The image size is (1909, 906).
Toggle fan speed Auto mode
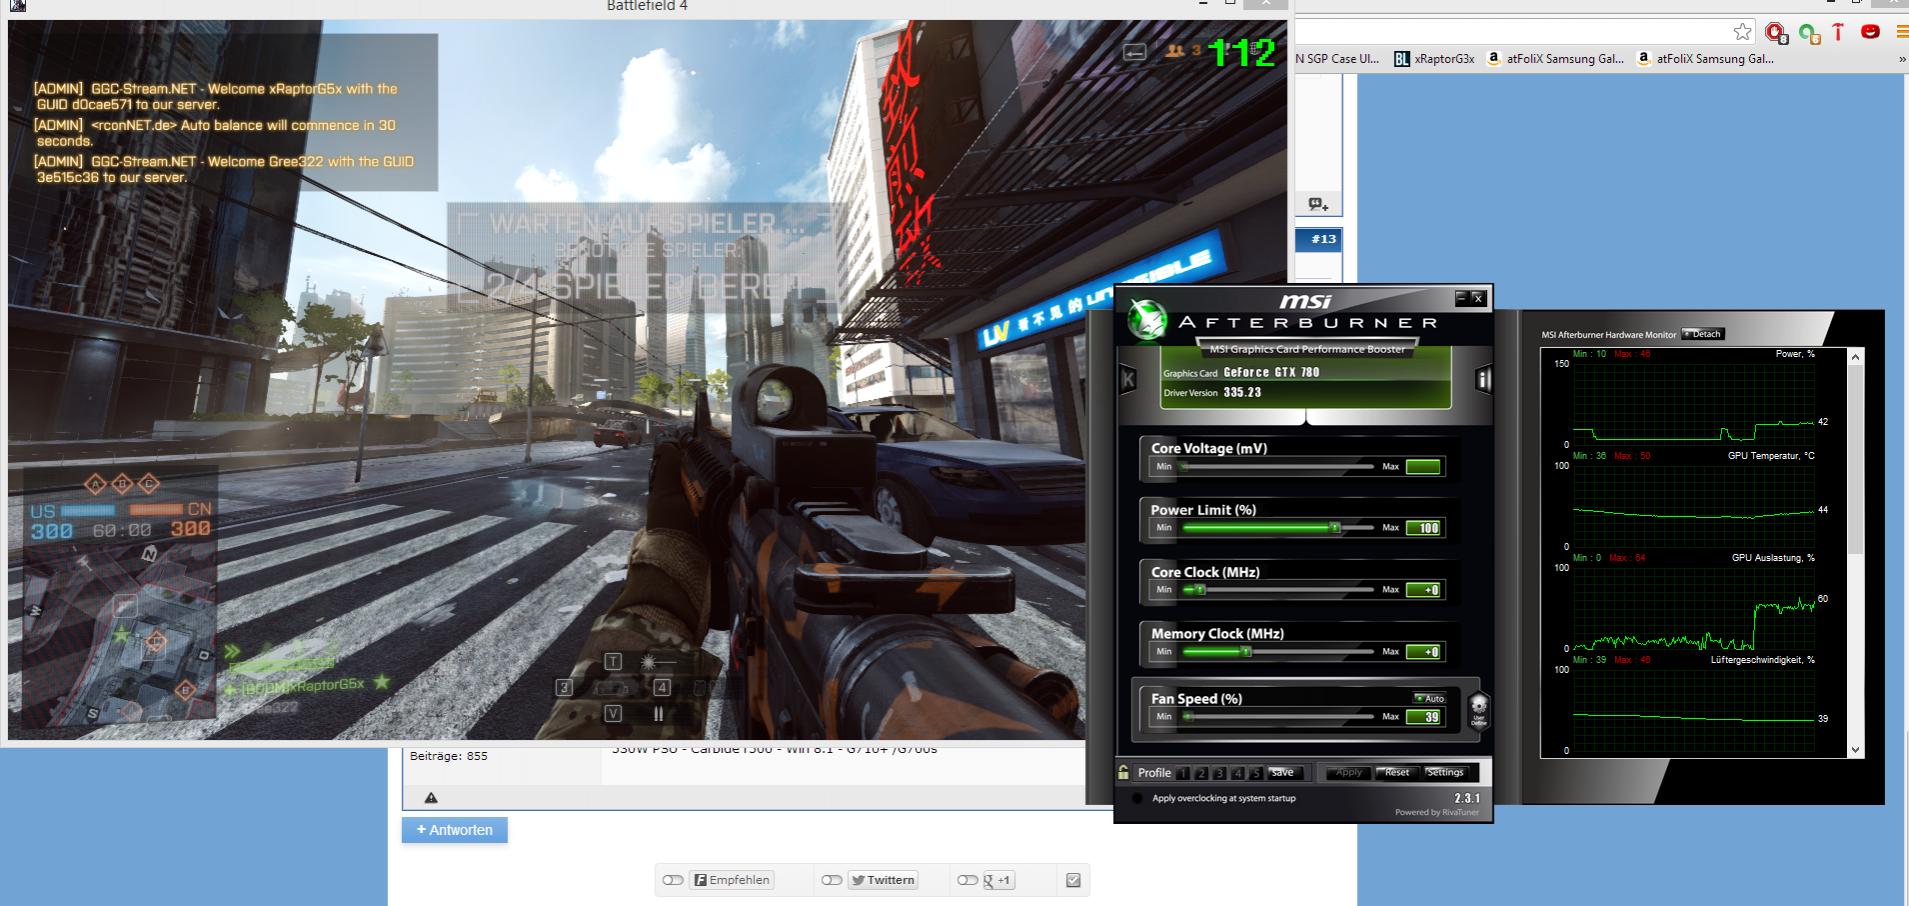[x=1429, y=698]
